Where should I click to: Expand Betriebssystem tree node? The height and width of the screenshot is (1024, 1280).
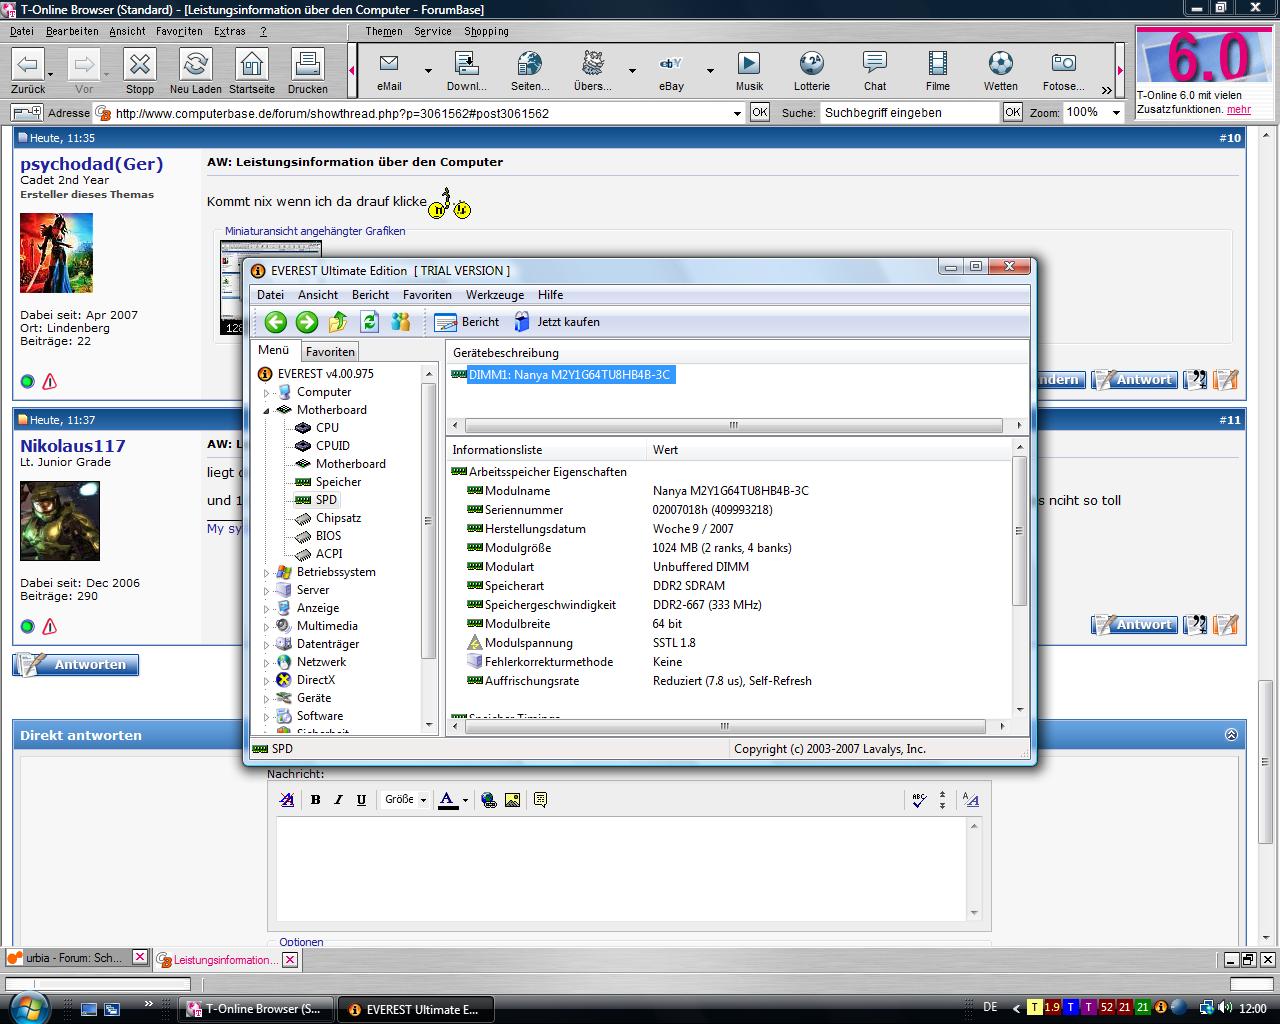click(x=267, y=572)
